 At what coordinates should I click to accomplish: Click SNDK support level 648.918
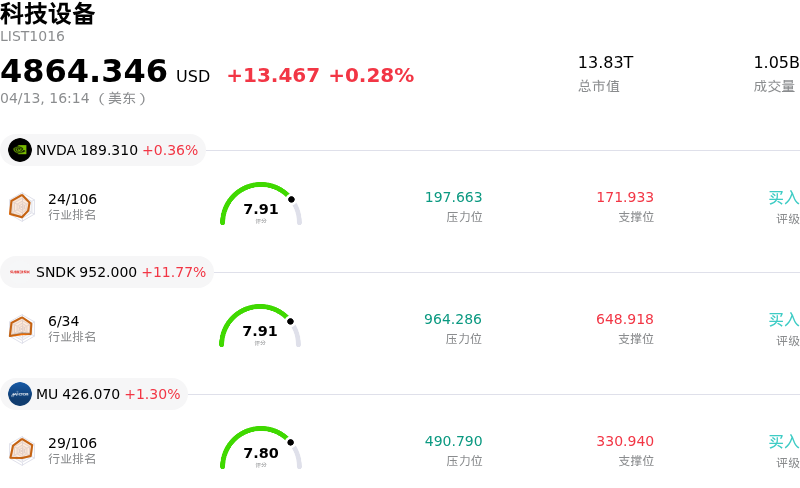tap(624, 320)
